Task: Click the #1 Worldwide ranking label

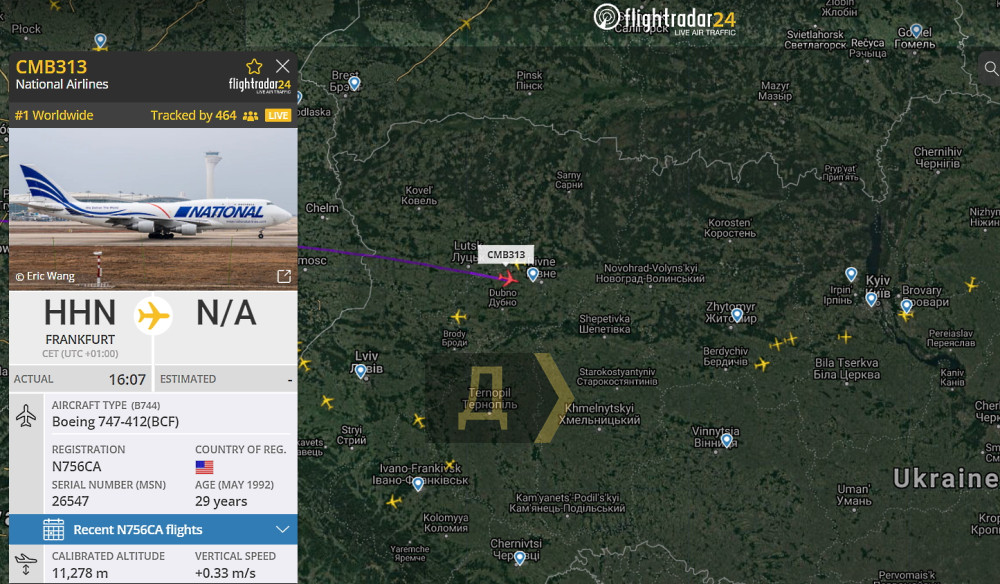Action: [54, 115]
